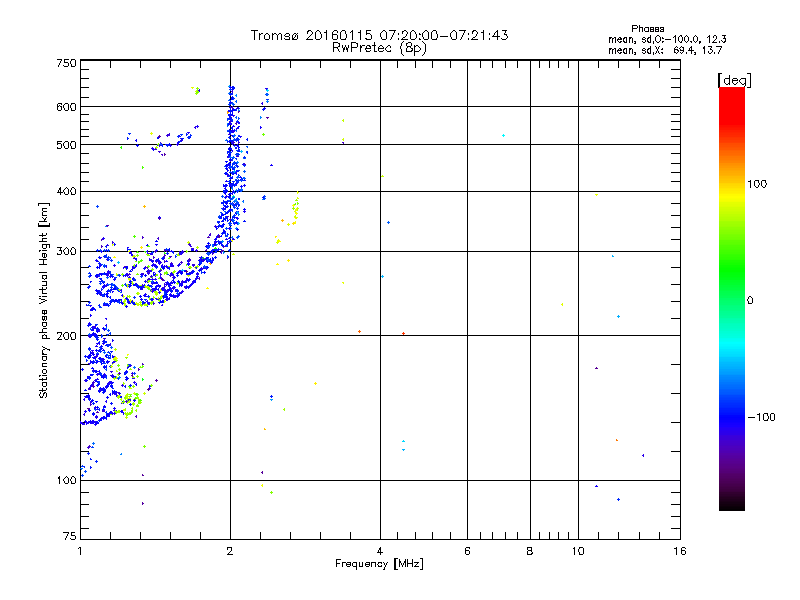Viewport: 800px width, 600px height.
Task: Click the x-axis tick label '8'
Action: pyautogui.click(x=530, y=551)
